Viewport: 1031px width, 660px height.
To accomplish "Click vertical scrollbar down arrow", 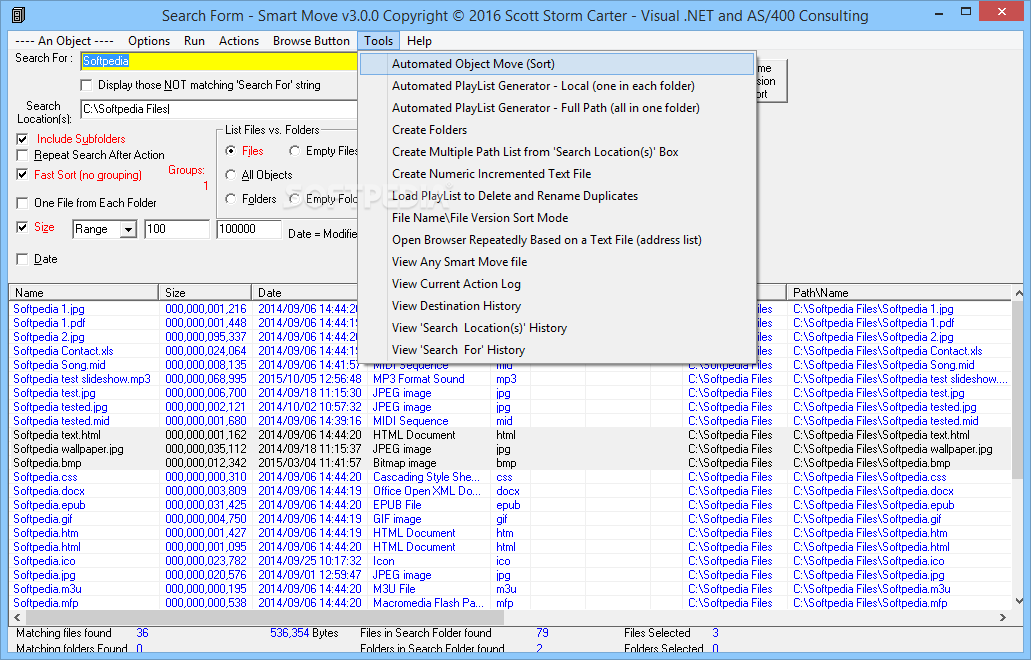I will 1019,600.
